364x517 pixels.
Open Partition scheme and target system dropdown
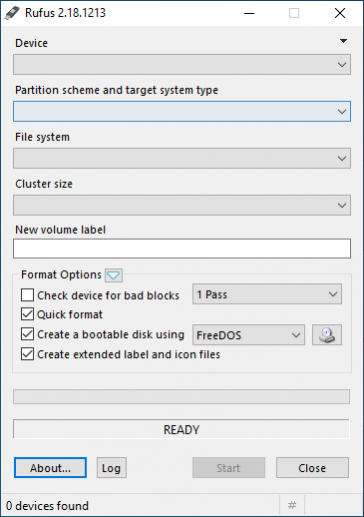point(182,111)
